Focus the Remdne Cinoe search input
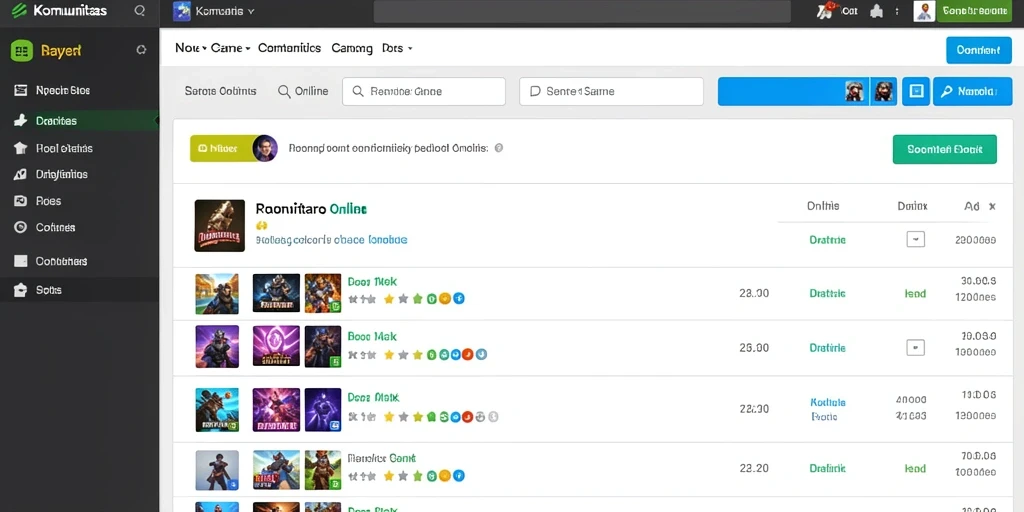 pos(424,91)
